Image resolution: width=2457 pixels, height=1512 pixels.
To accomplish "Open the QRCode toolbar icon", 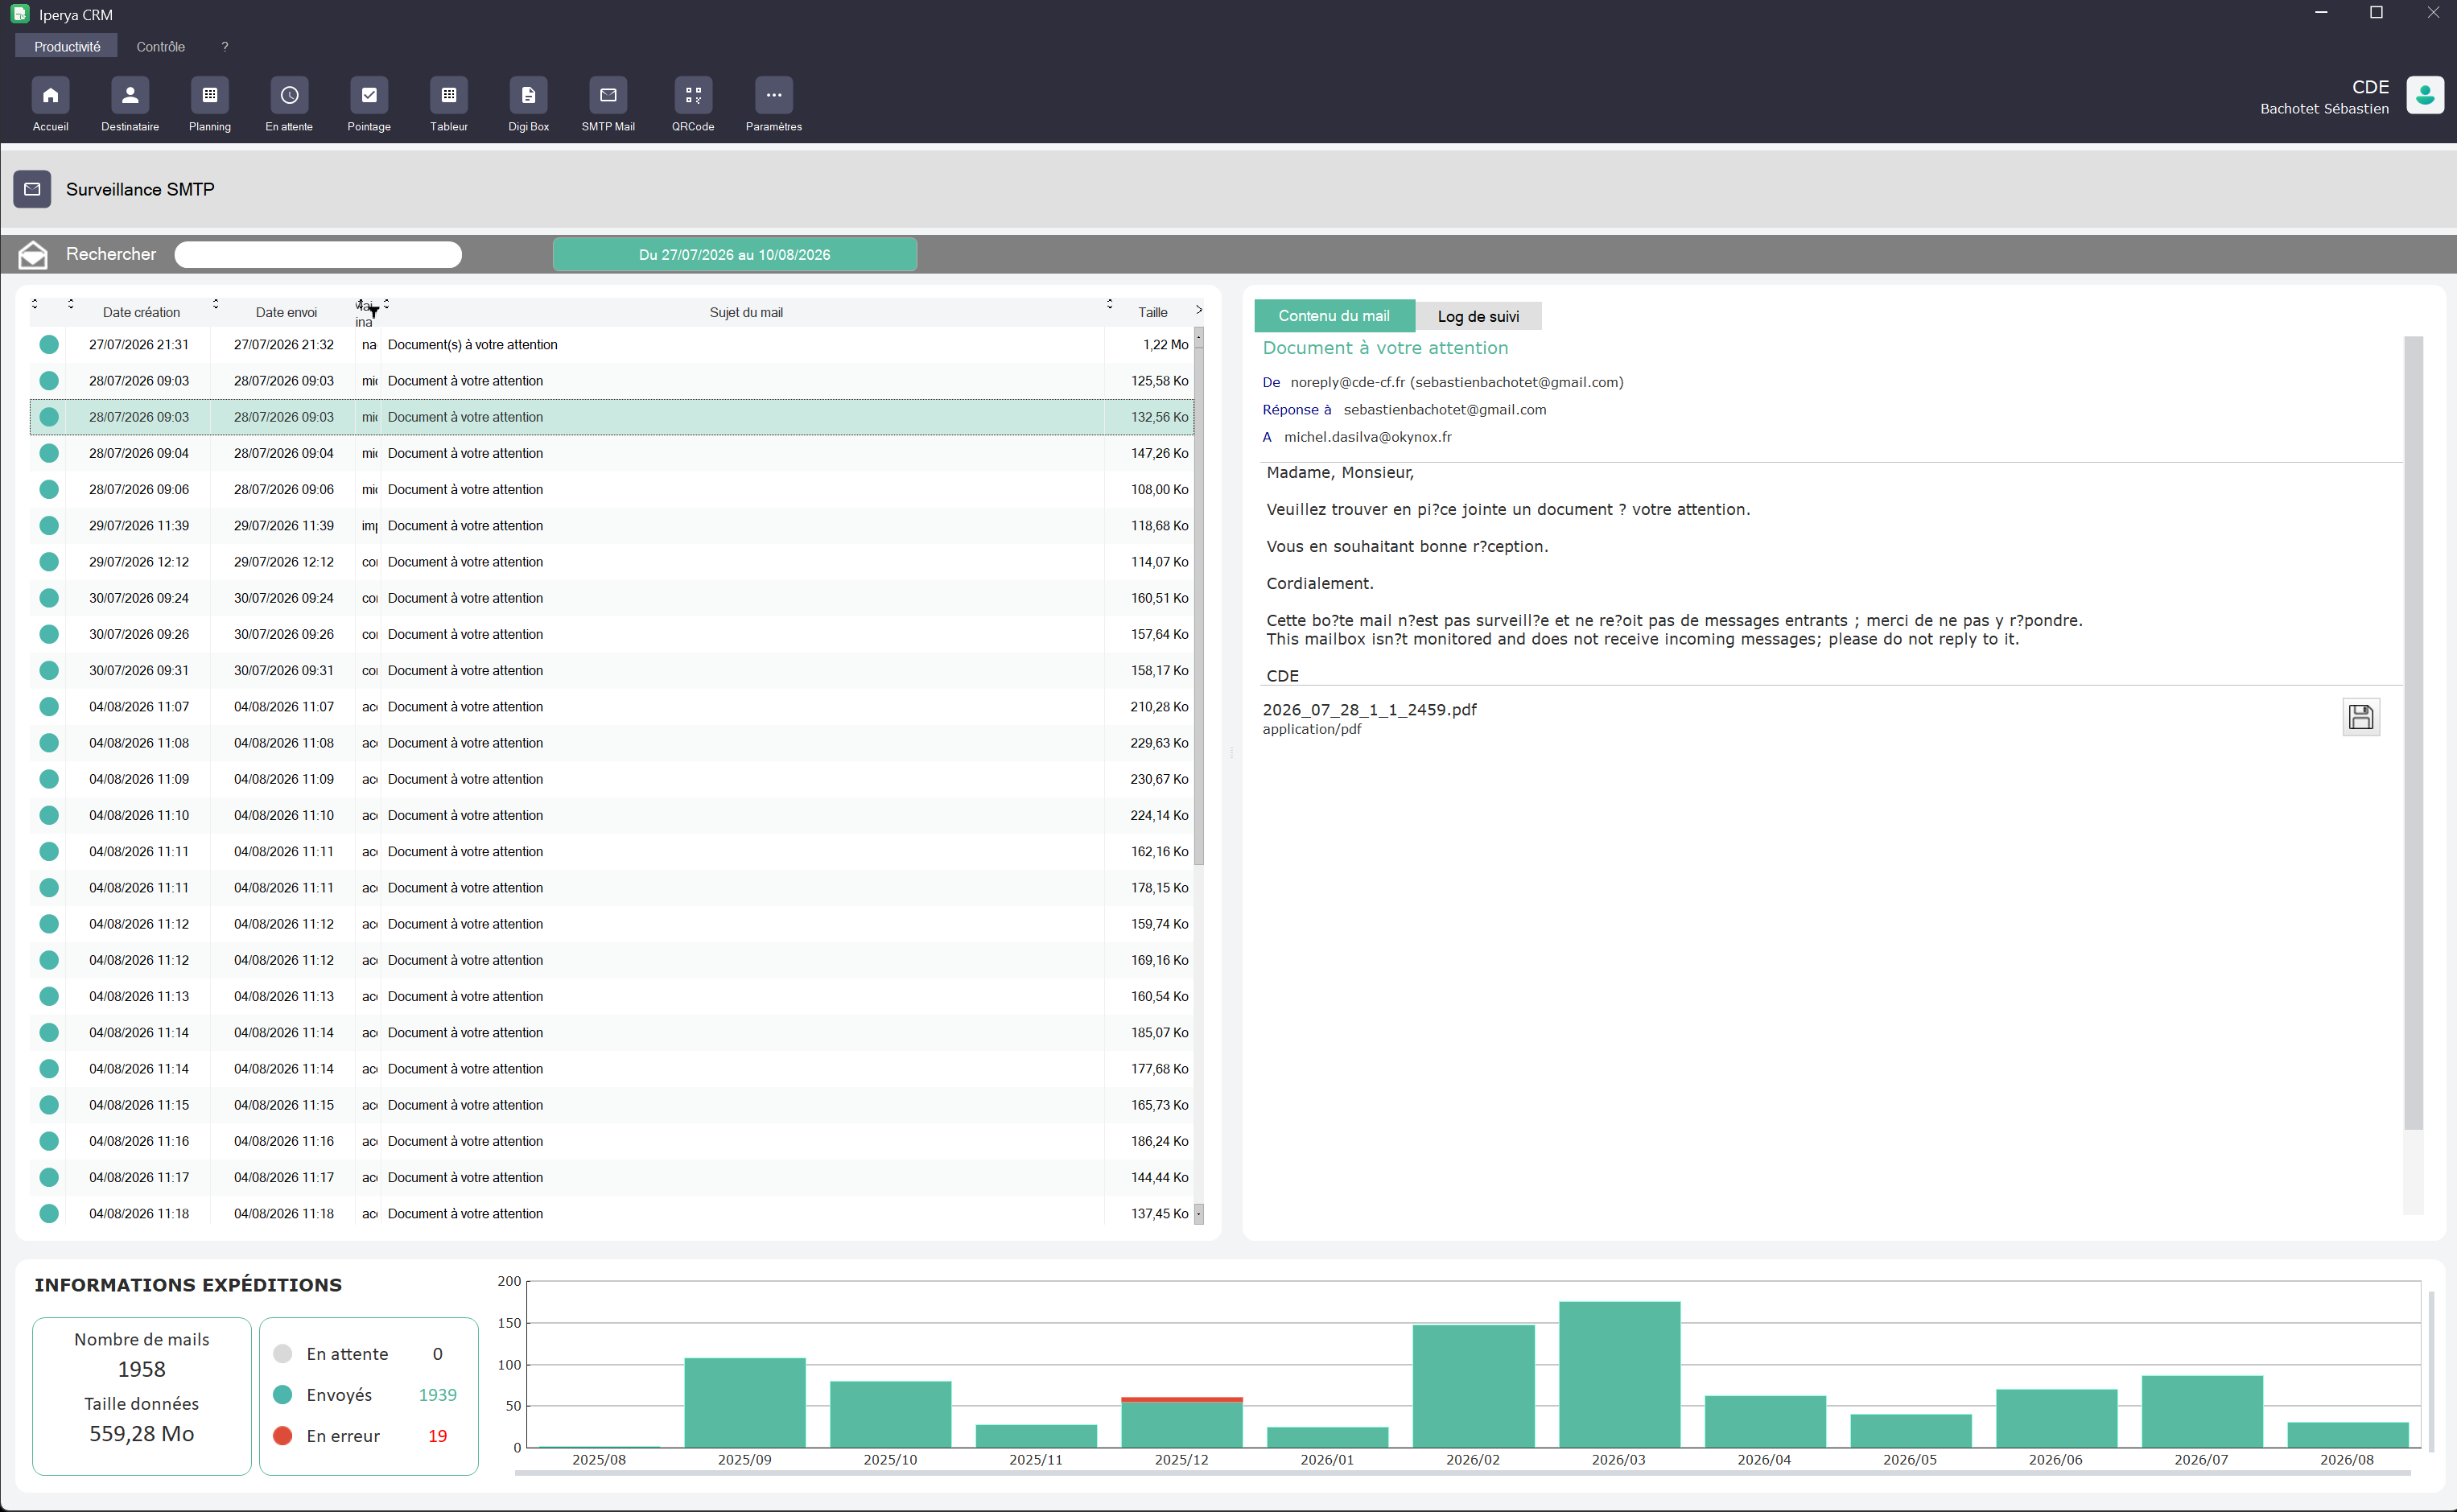I will 693,95.
